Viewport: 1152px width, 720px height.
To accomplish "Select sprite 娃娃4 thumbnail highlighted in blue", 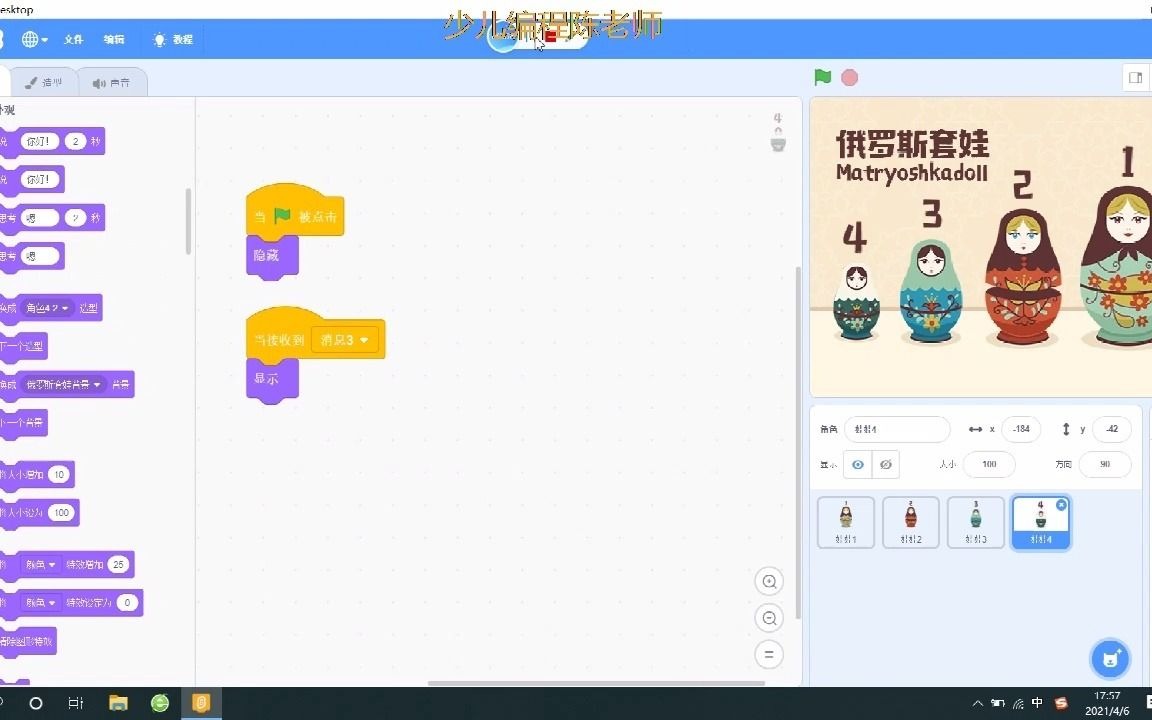I will [1040, 521].
